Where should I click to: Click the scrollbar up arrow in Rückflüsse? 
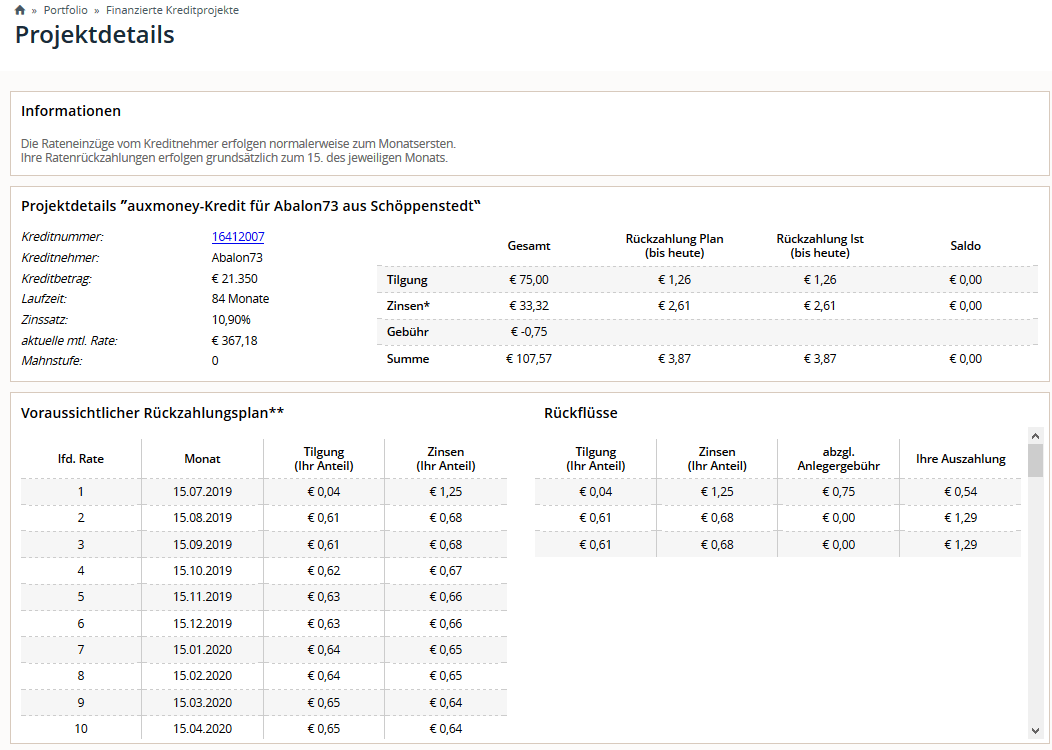(x=1035, y=436)
